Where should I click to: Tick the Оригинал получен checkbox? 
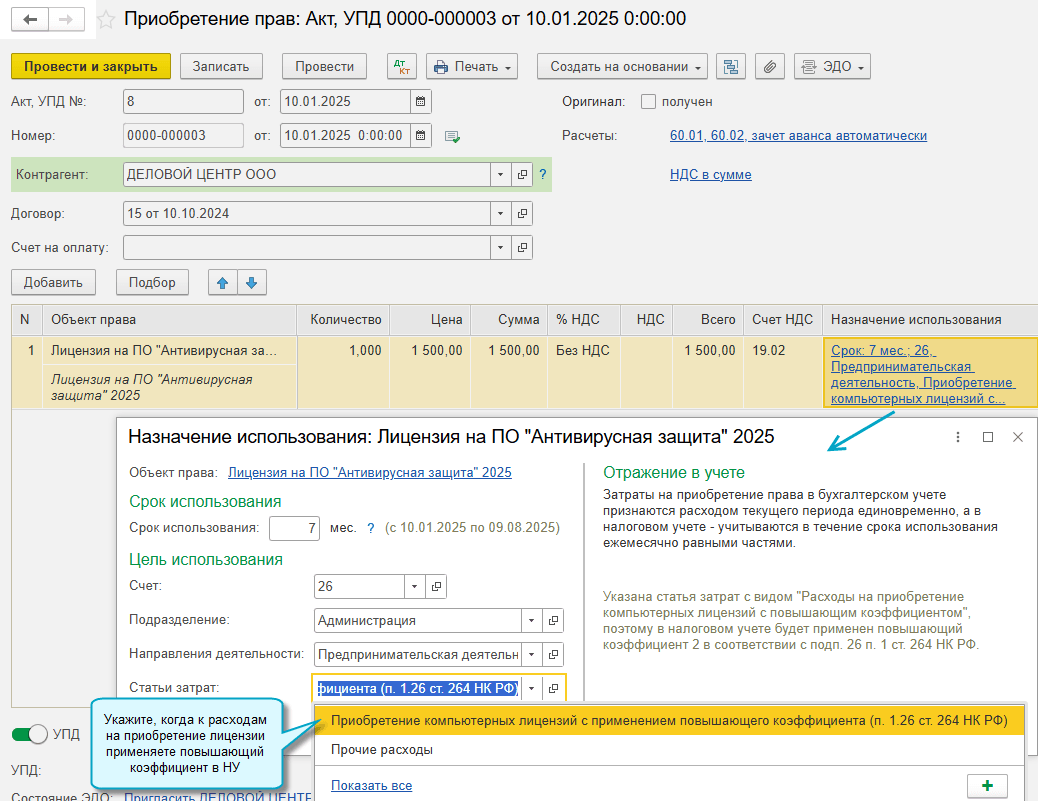click(x=648, y=101)
